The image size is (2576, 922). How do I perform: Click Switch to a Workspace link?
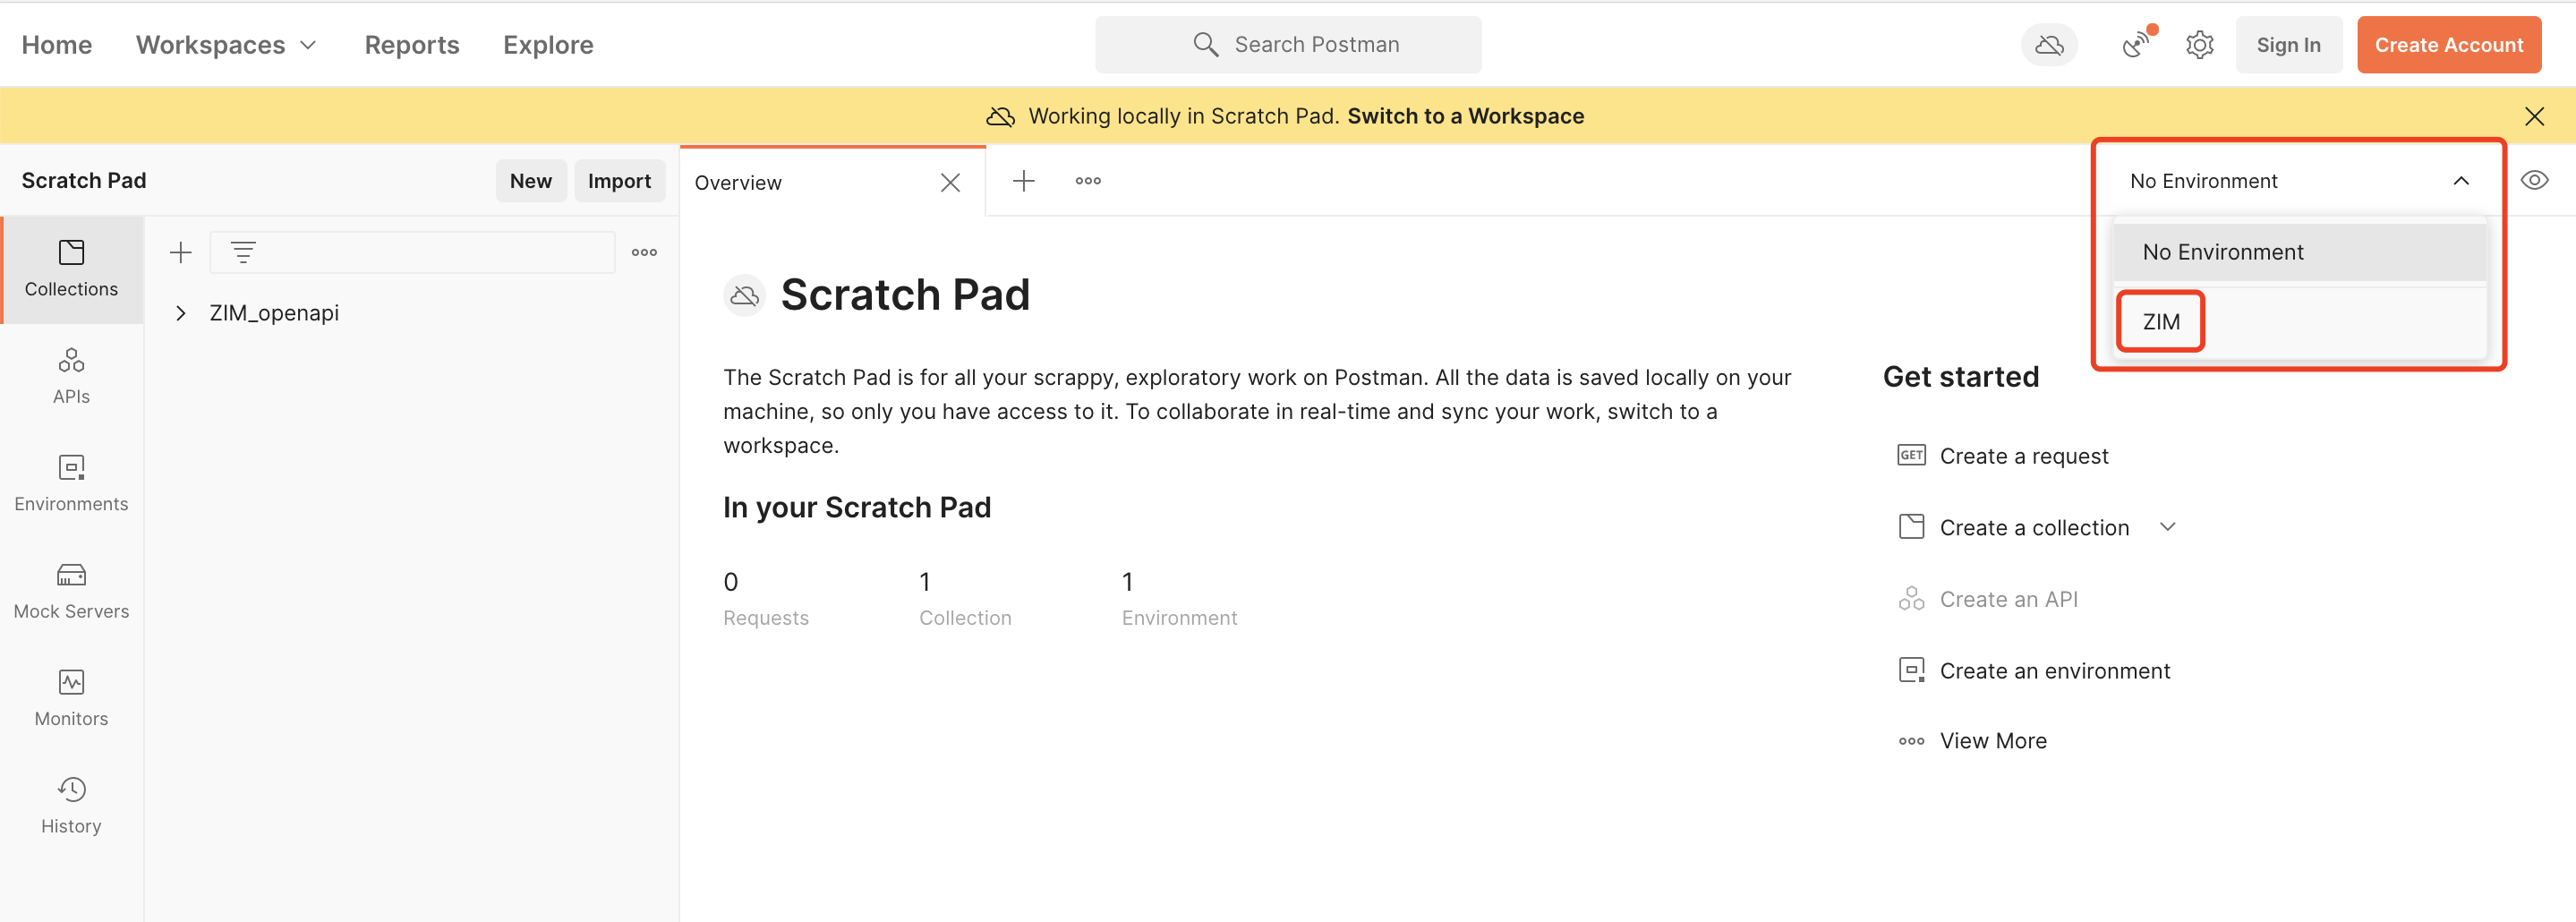(x=1465, y=116)
